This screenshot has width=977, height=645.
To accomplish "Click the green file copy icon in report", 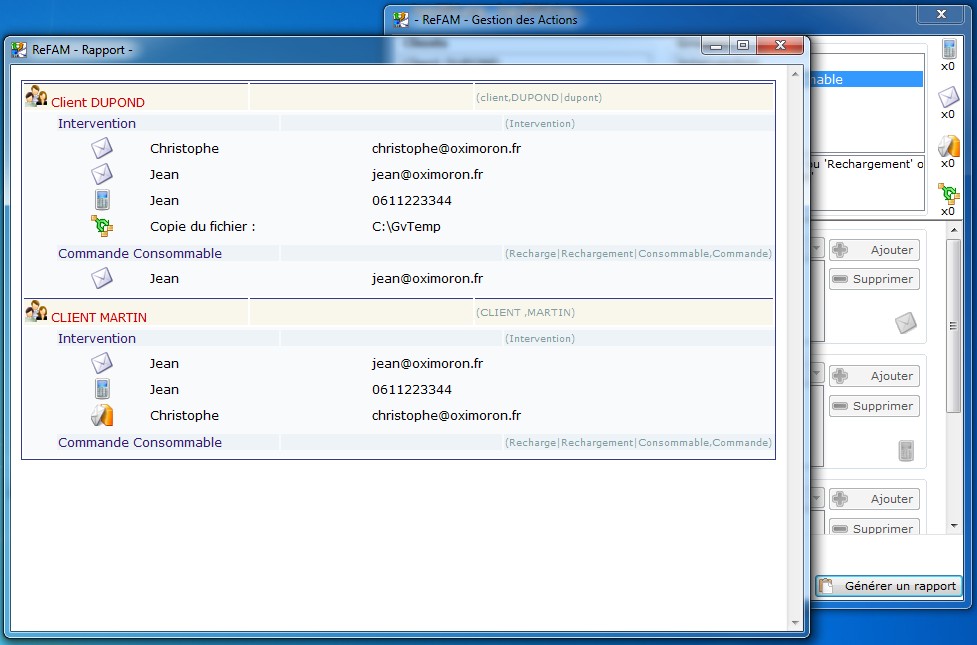I will click(x=102, y=226).
